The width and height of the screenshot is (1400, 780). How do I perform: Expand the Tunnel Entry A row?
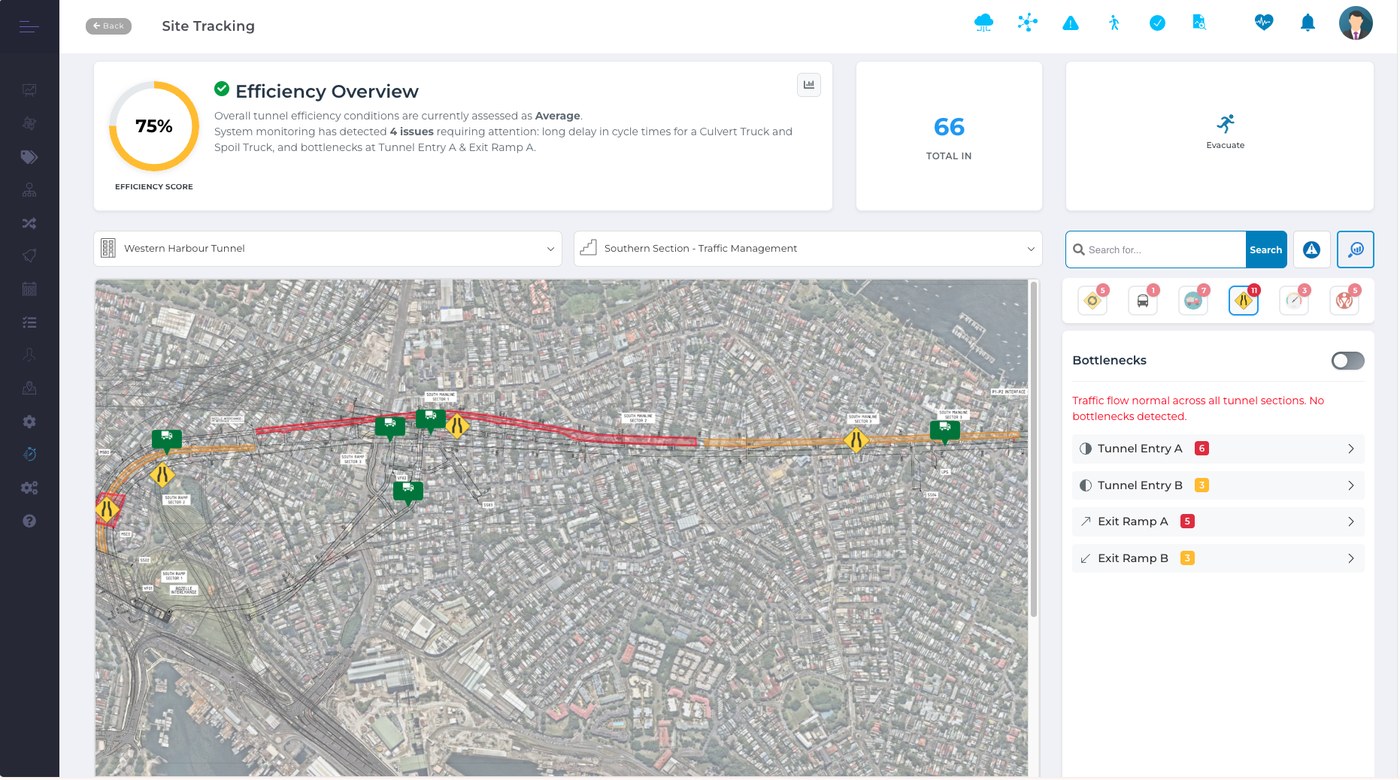[x=1218, y=448]
